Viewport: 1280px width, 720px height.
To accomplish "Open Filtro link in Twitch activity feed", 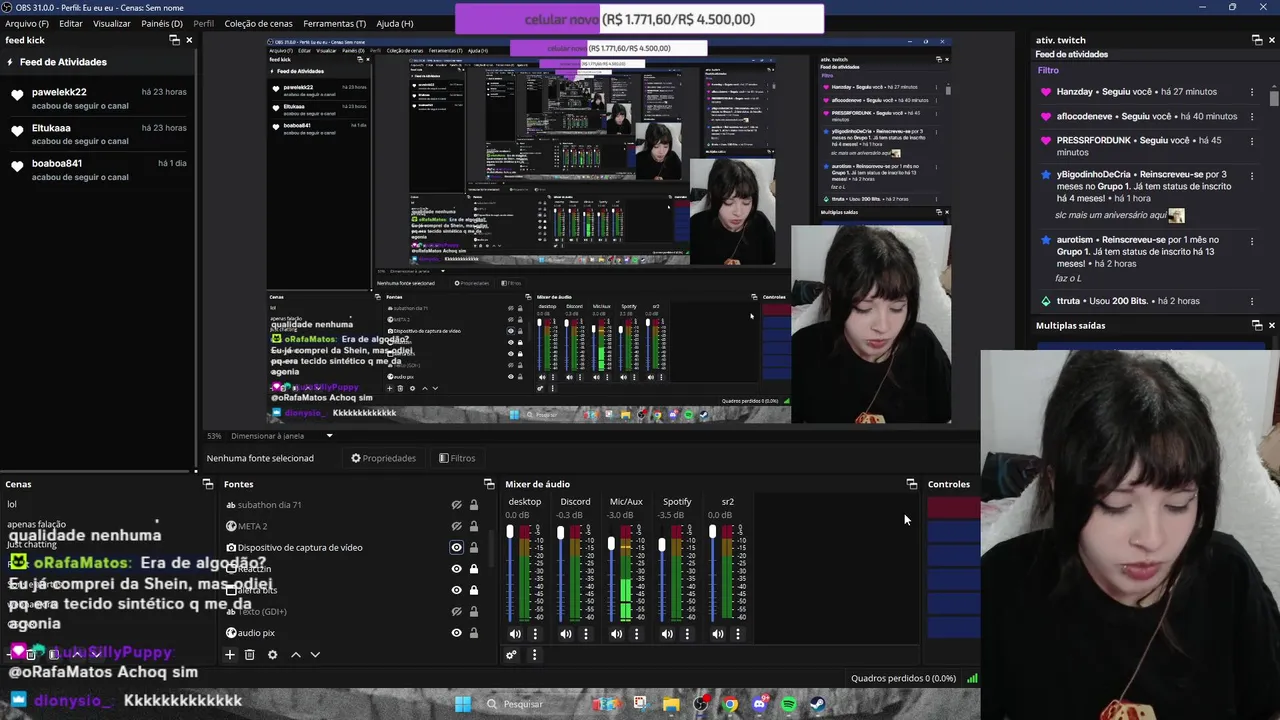I will point(1048,70).
